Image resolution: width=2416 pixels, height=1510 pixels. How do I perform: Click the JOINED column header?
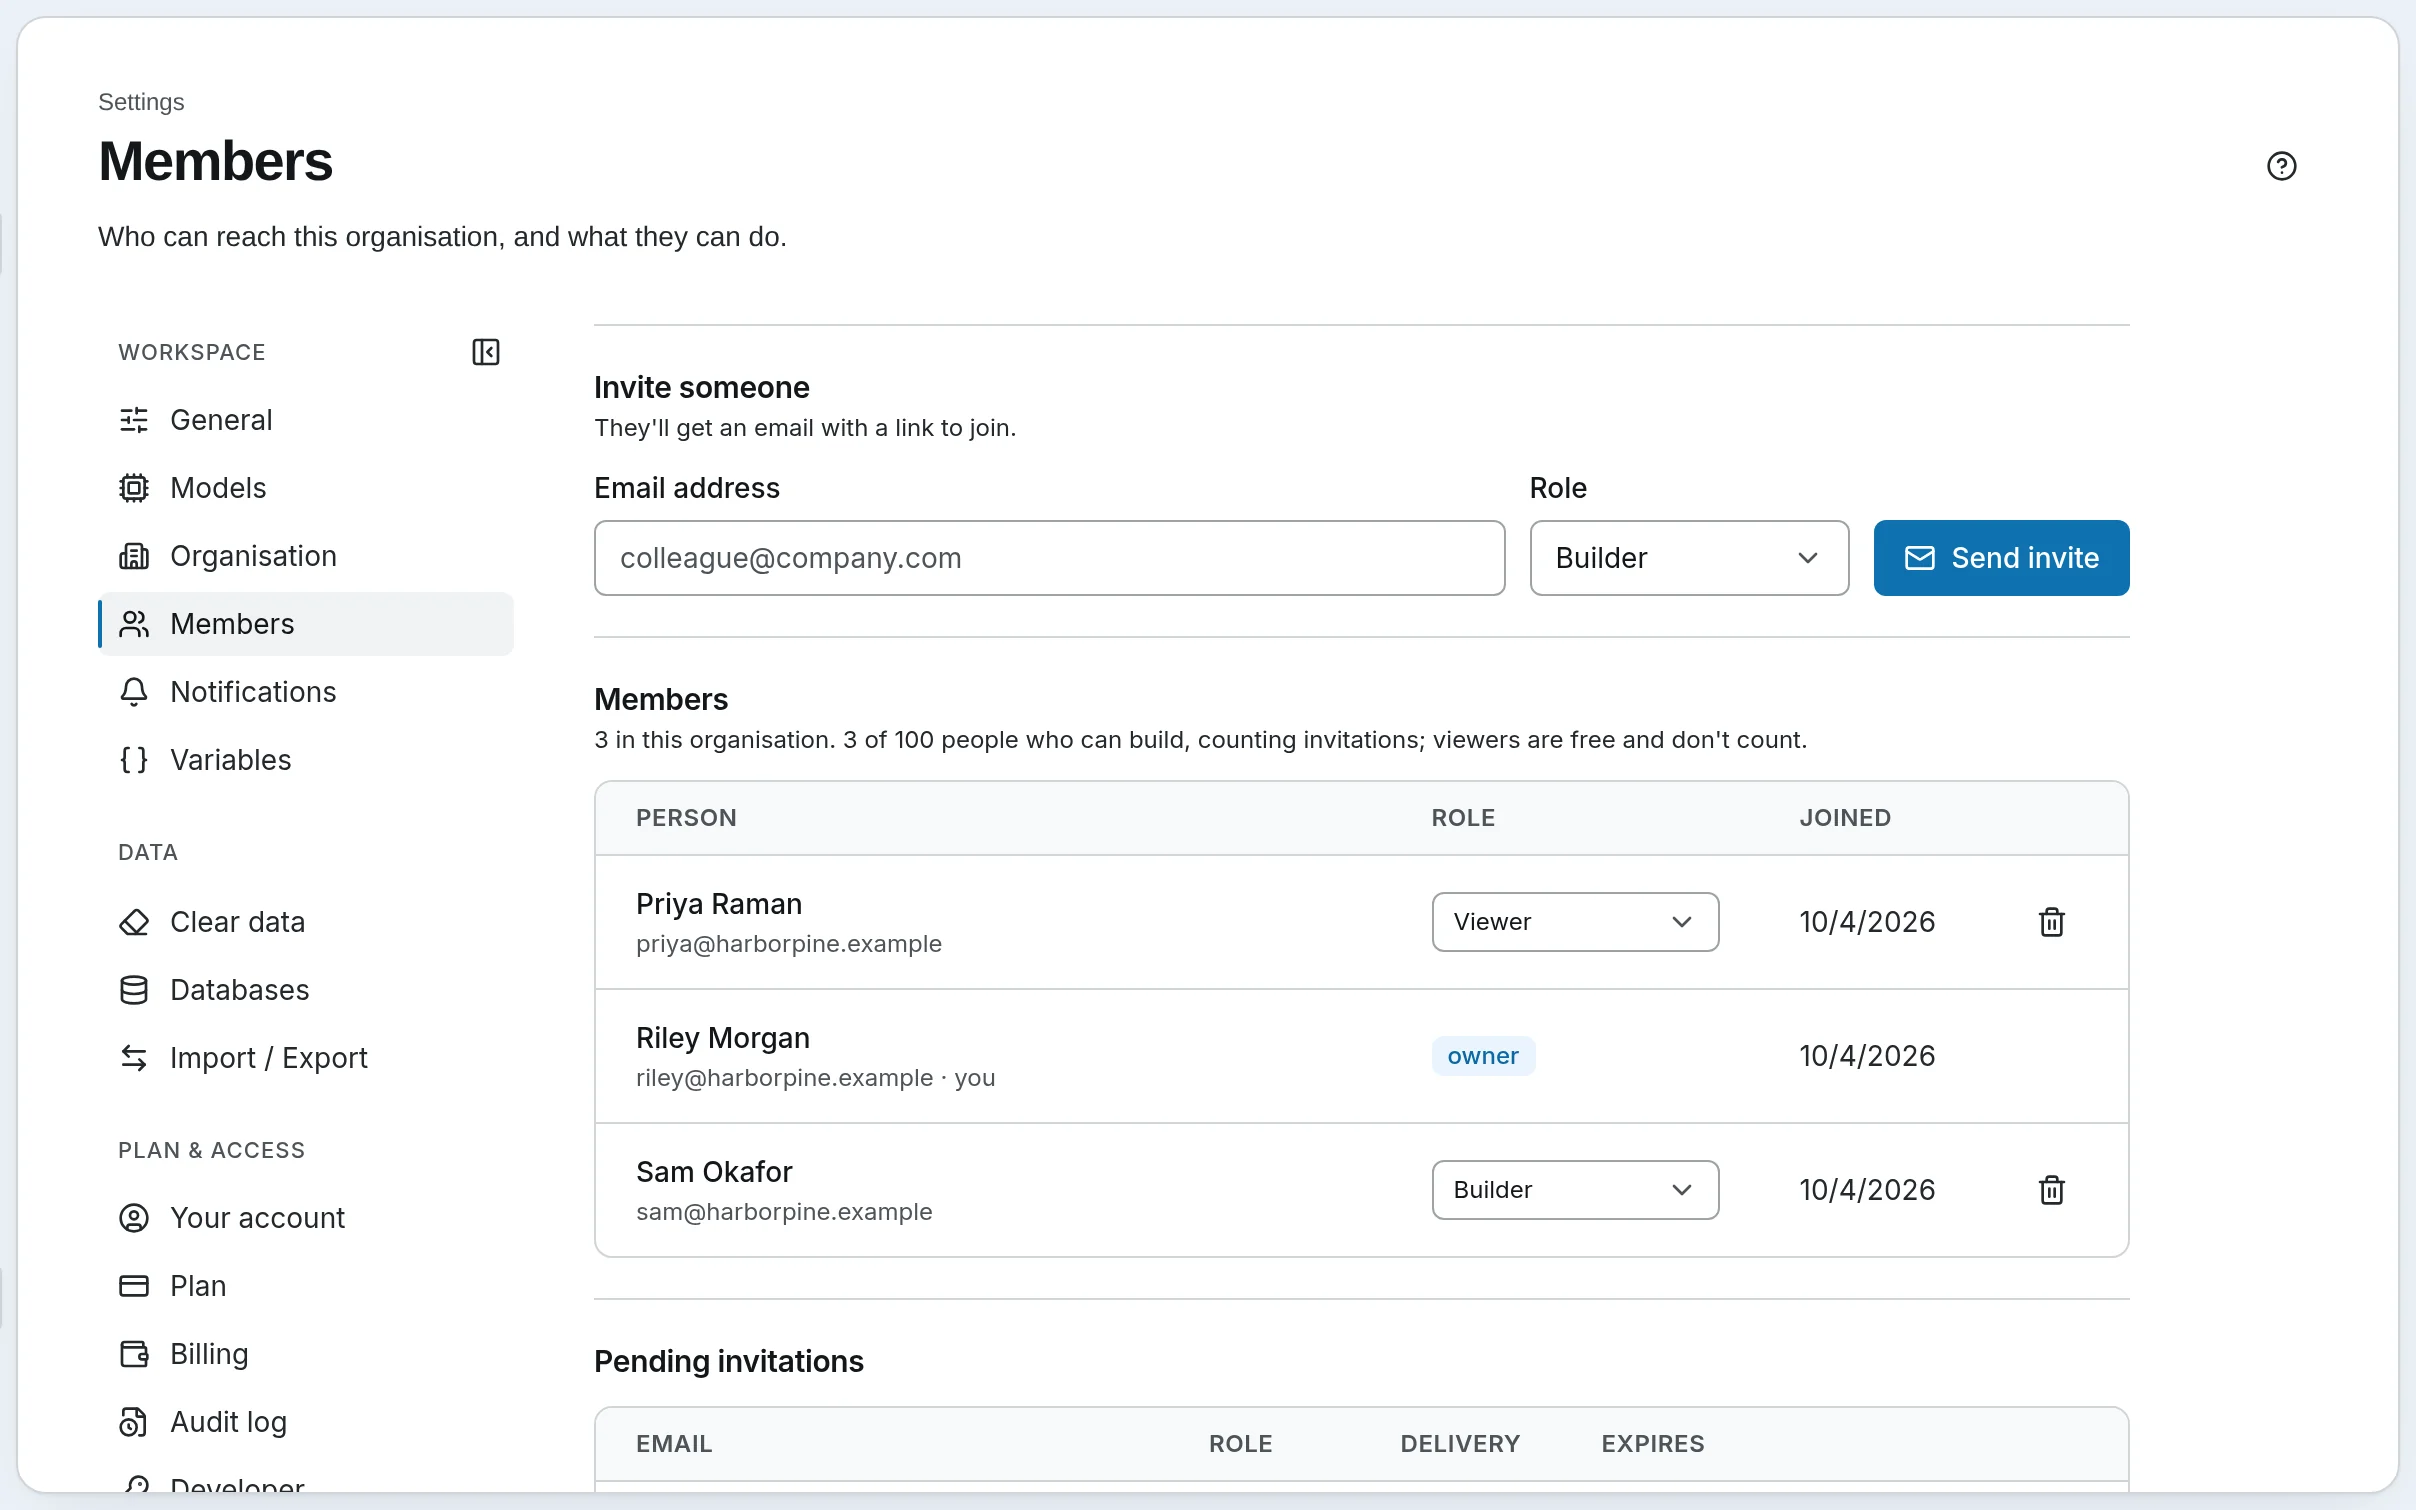(1845, 818)
